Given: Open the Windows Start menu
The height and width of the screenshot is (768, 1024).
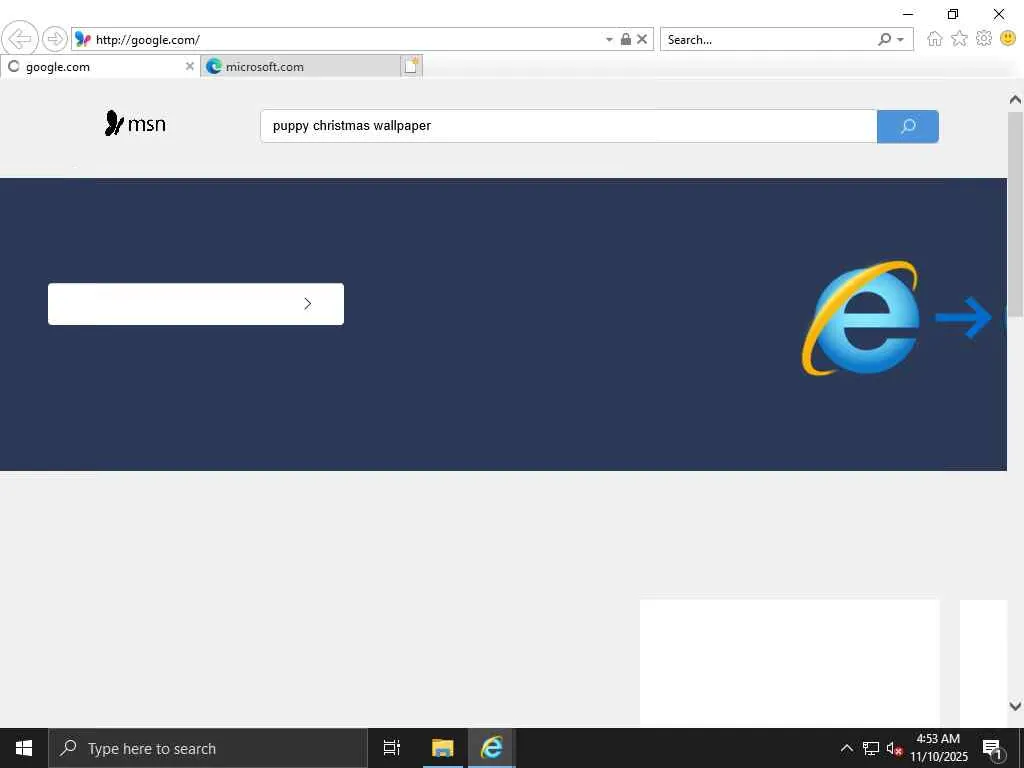Looking at the screenshot, I should pos(24,748).
